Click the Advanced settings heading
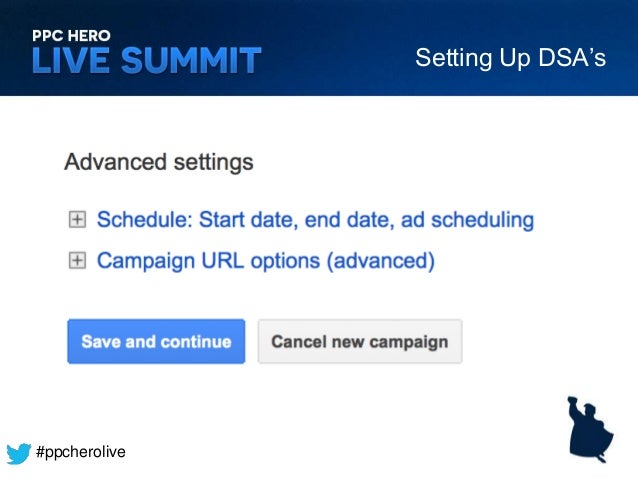Screen dimensions: 638x479 [x=158, y=162]
